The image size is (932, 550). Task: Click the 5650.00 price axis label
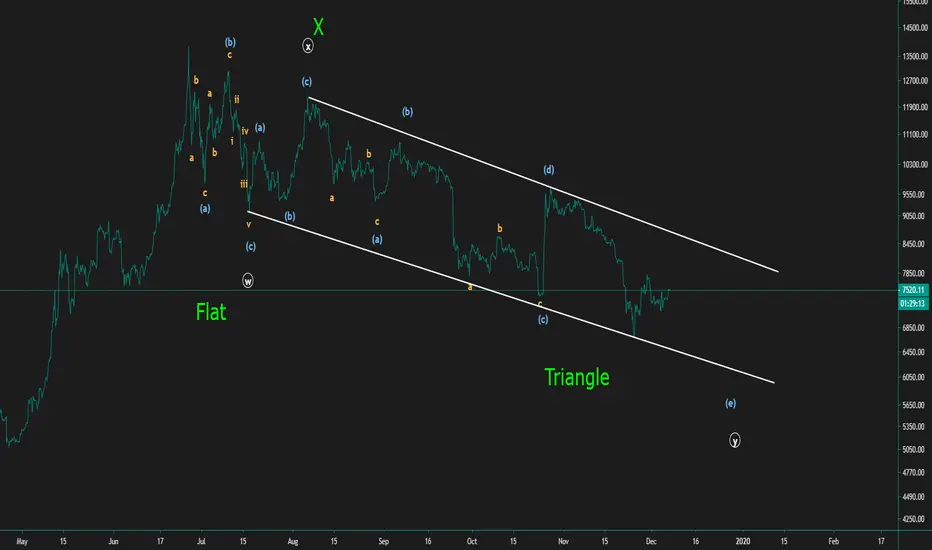point(915,405)
